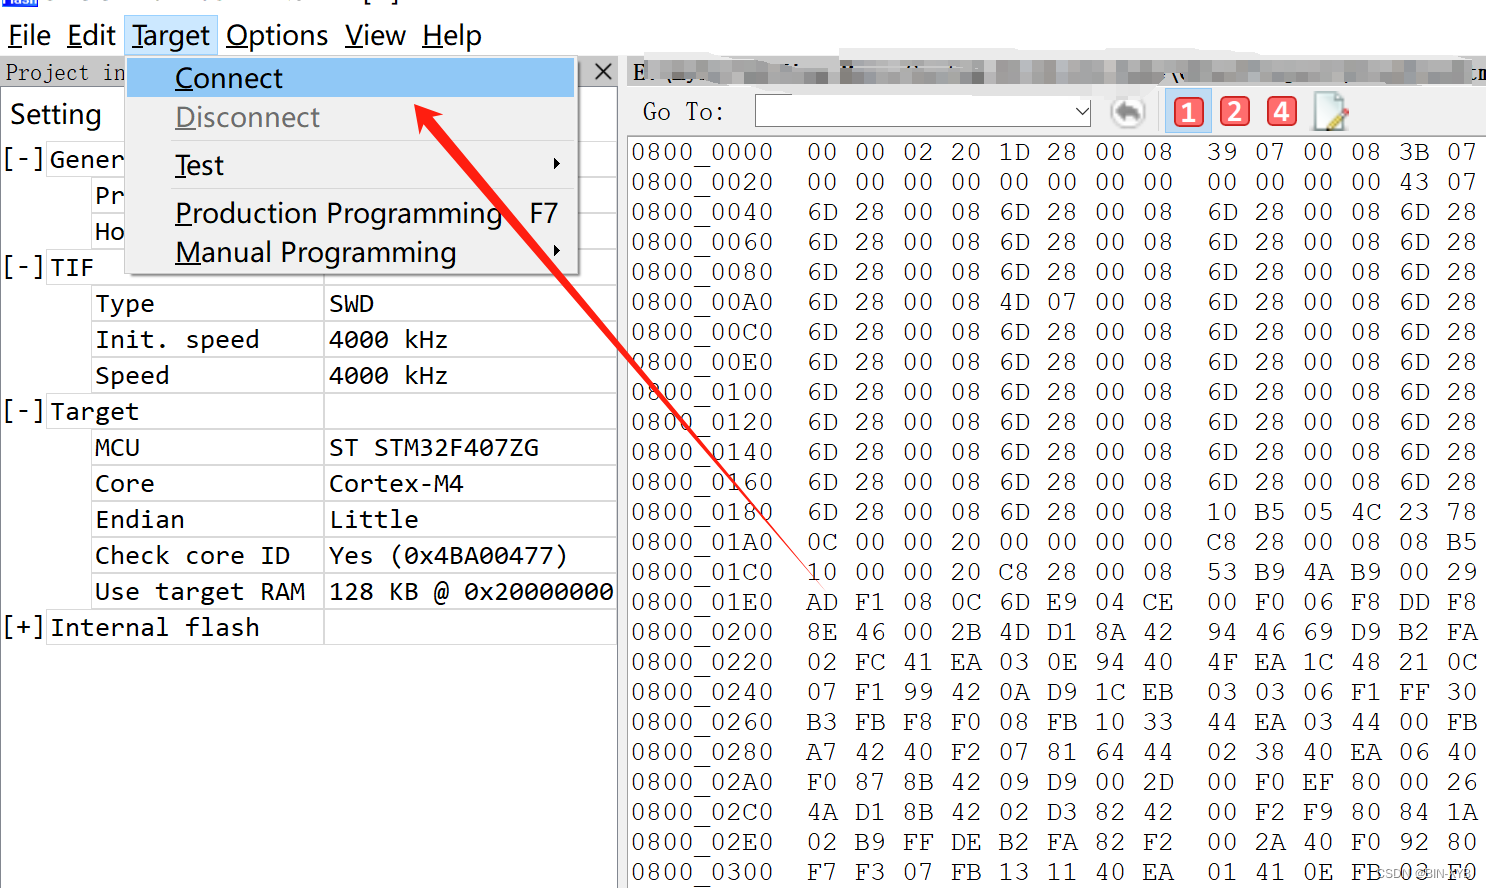Image resolution: width=1486 pixels, height=888 pixels.
Task: Collapse the Target settings section
Action: coord(22,411)
